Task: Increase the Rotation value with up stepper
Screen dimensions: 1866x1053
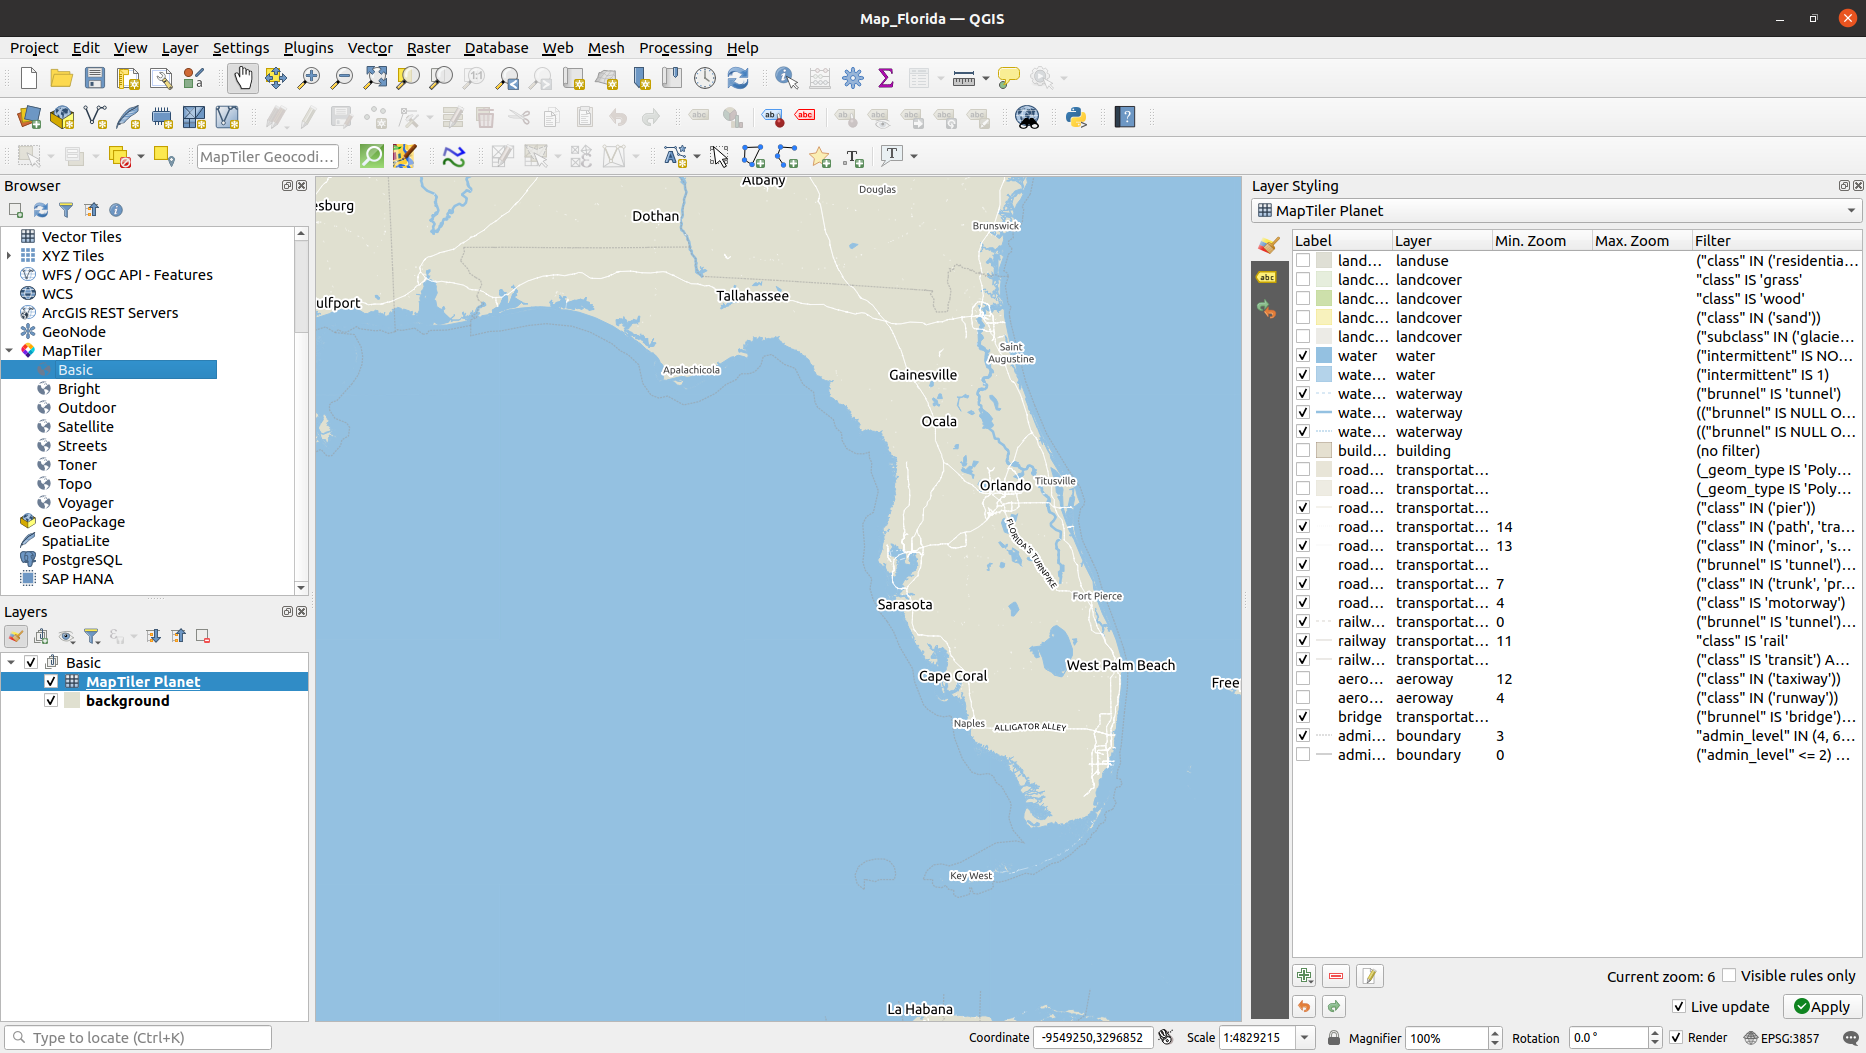Action: tap(1655, 1033)
